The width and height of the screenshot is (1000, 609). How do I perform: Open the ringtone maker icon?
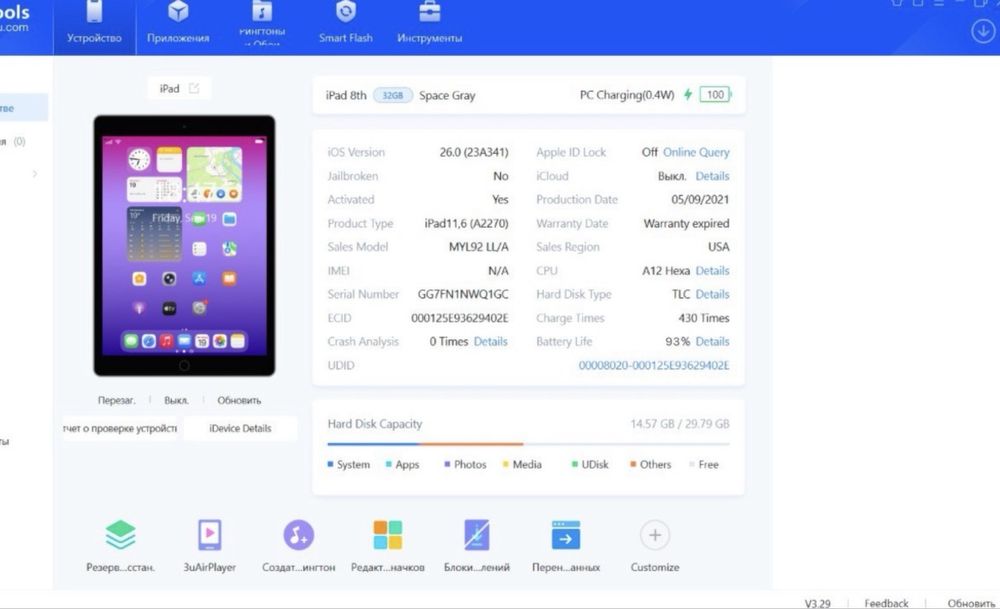298,534
